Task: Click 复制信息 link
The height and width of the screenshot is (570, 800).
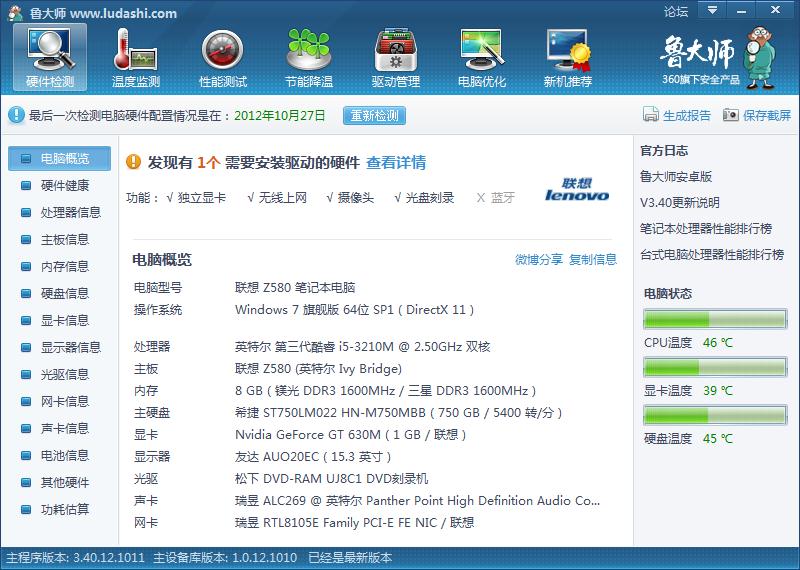Action: (x=593, y=259)
